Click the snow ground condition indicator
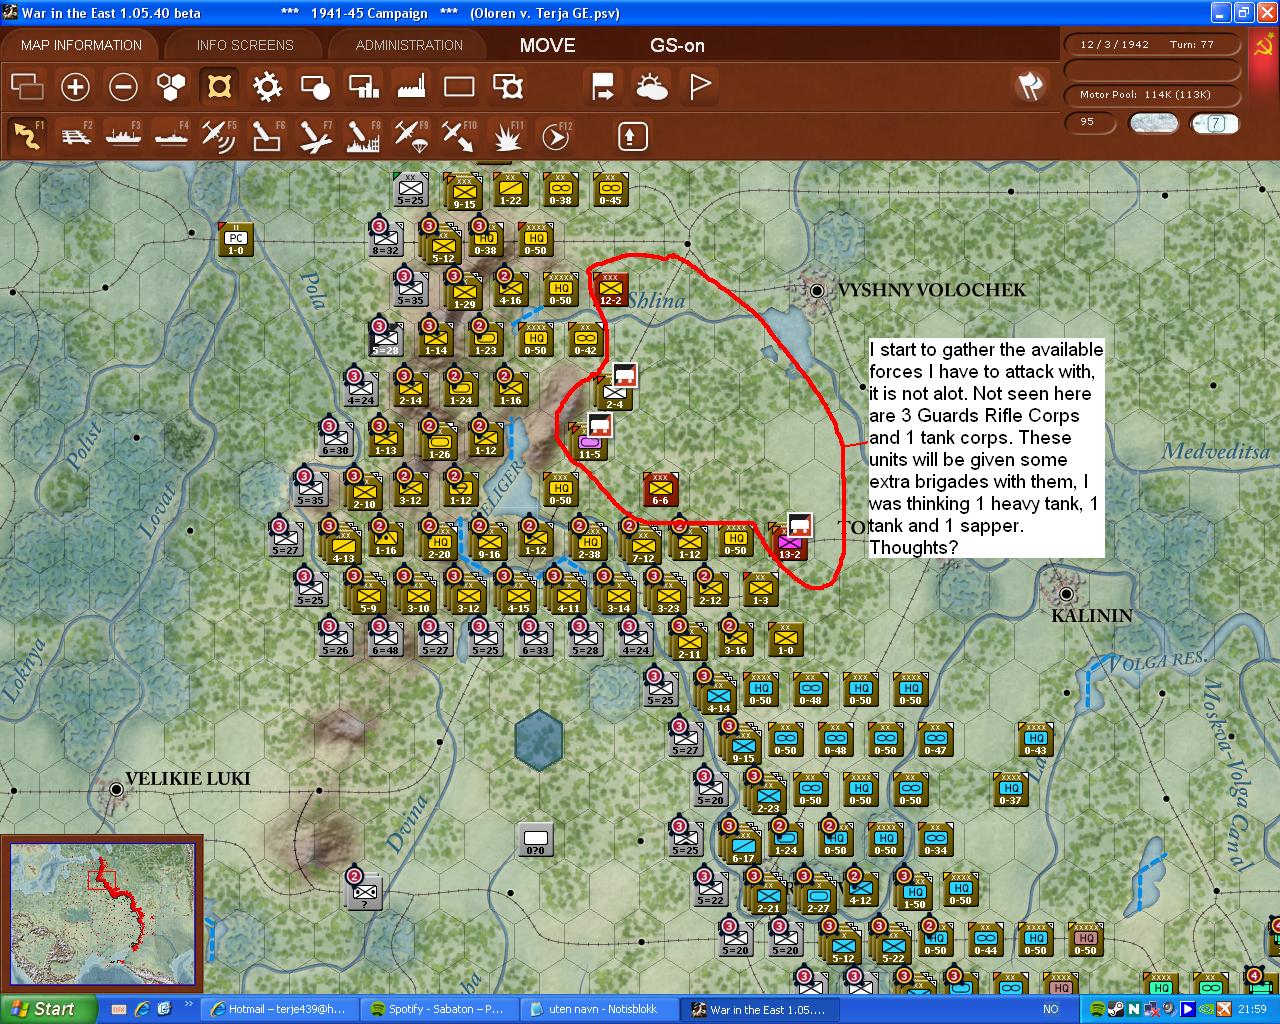Image resolution: width=1280 pixels, height=1024 pixels. coord(1153,123)
